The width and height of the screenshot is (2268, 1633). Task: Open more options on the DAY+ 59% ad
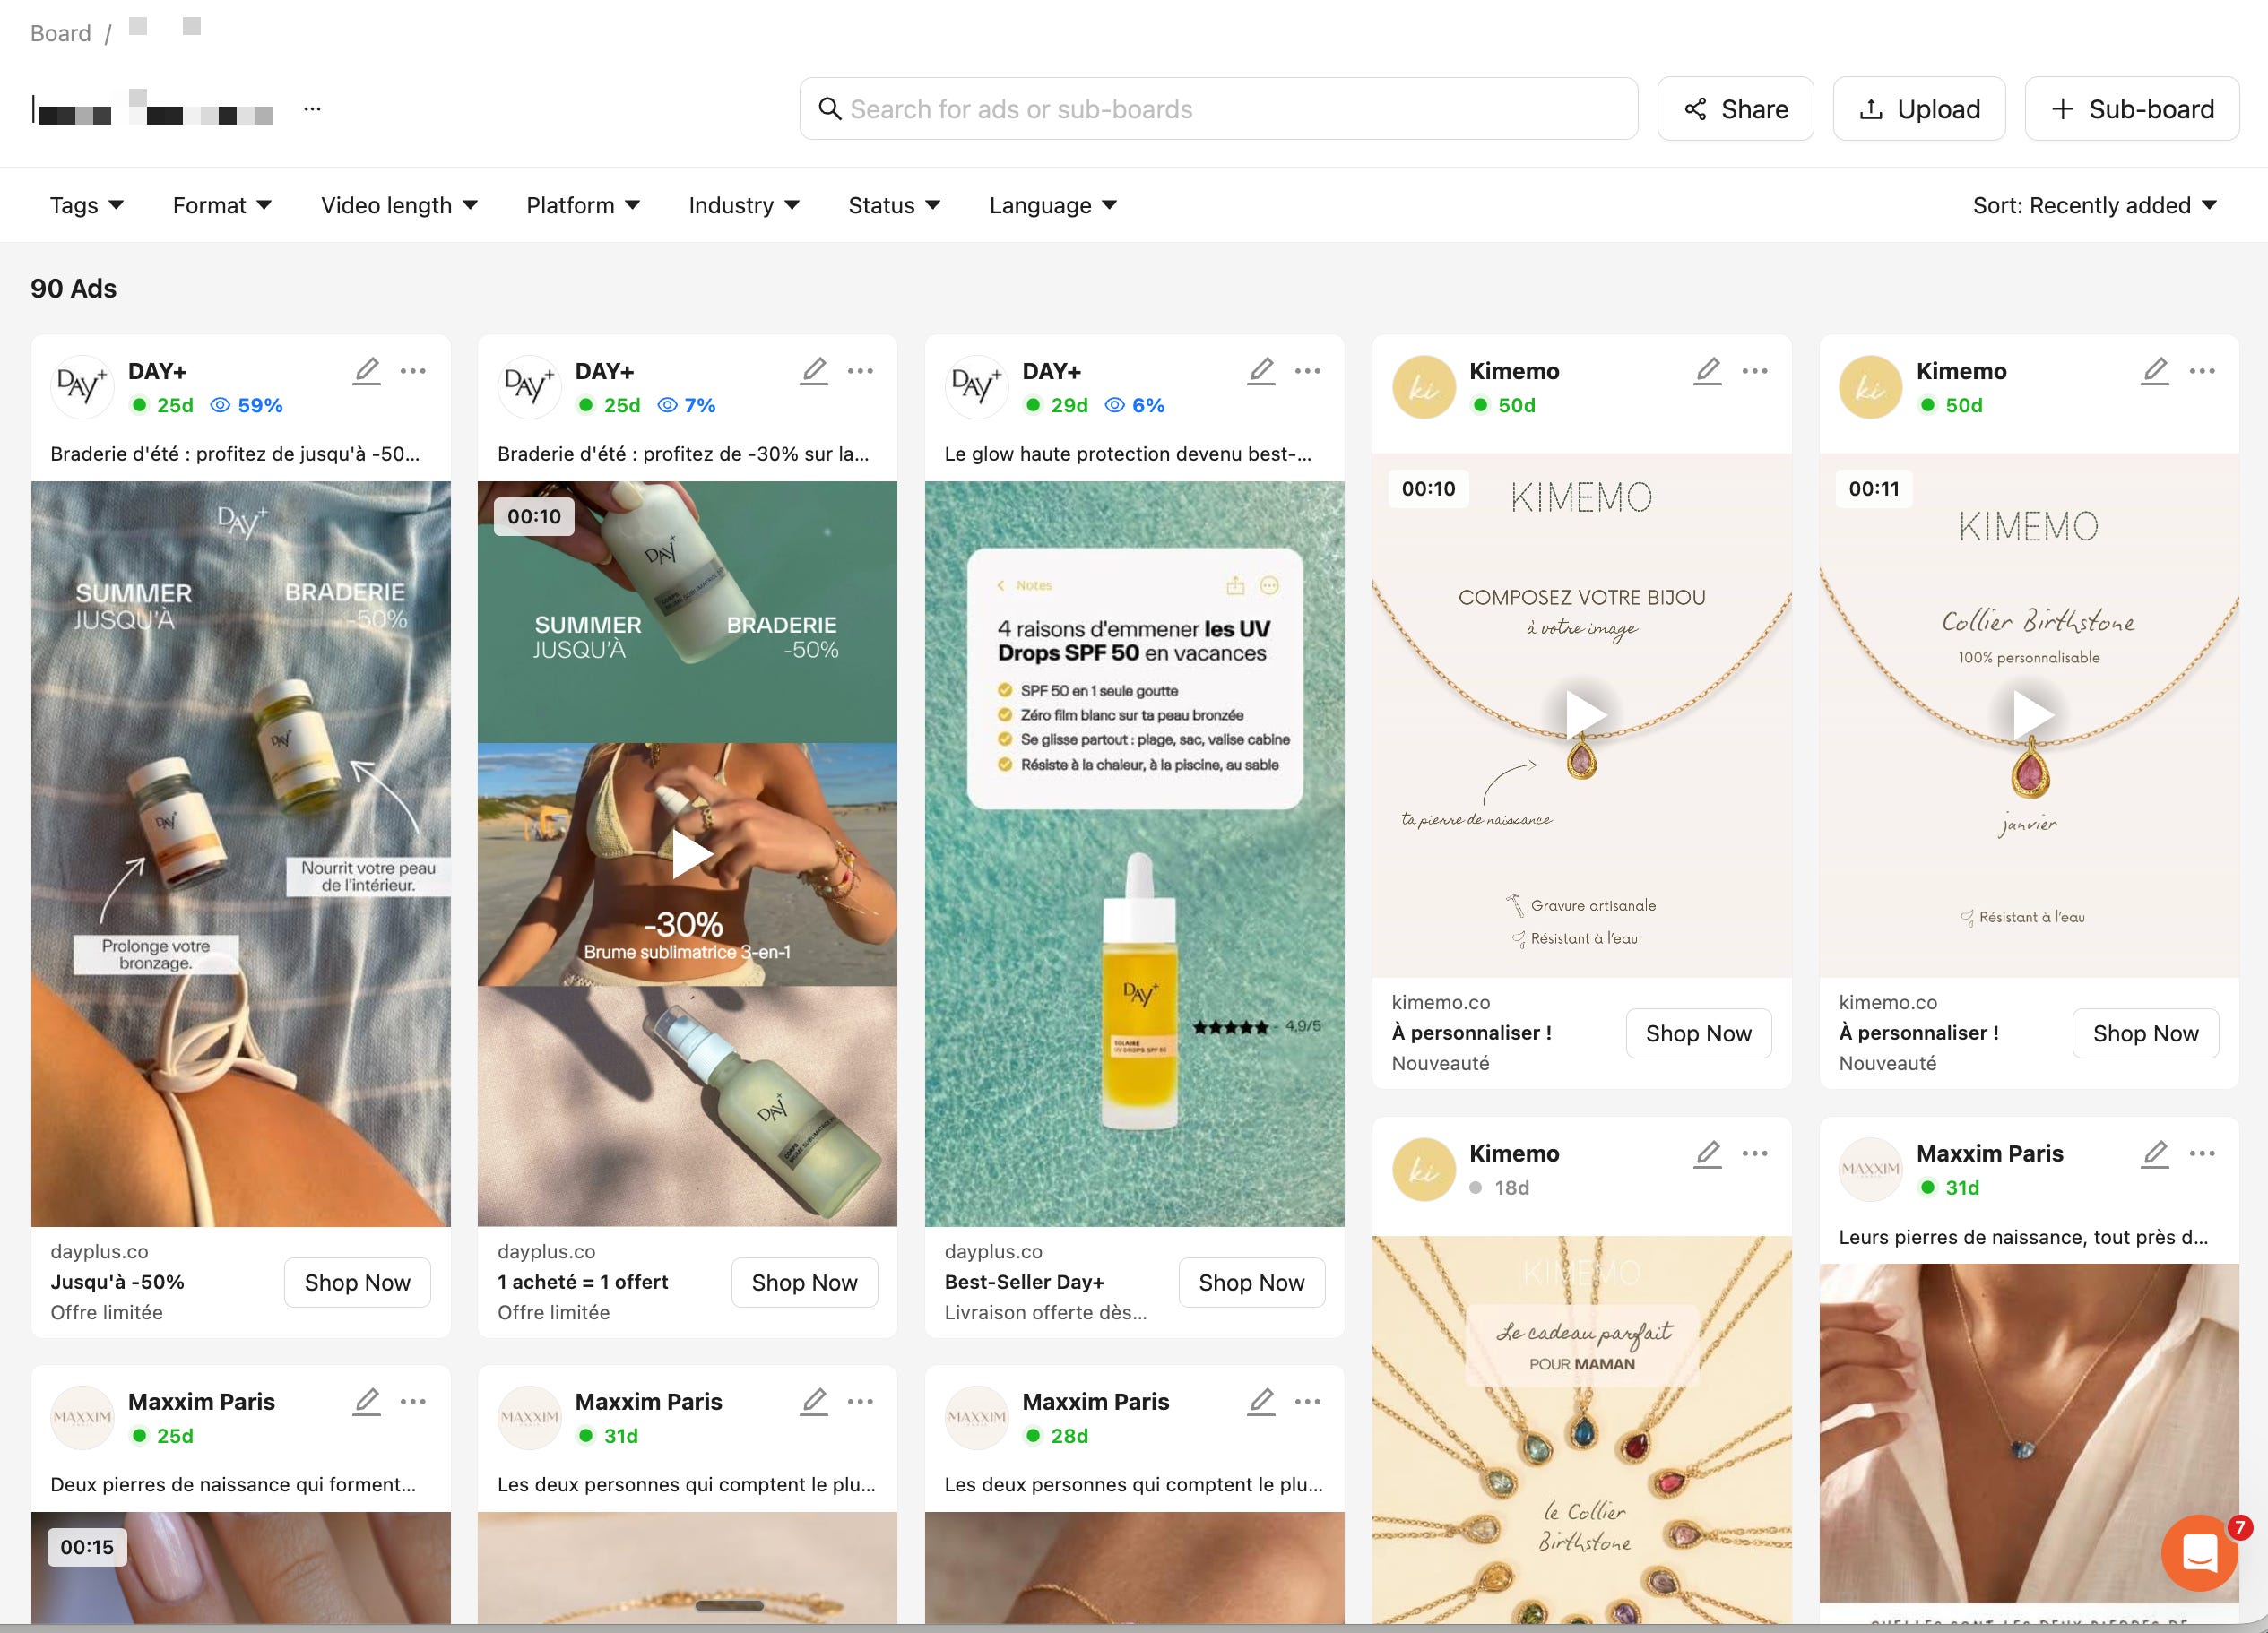click(x=413, y=371)
